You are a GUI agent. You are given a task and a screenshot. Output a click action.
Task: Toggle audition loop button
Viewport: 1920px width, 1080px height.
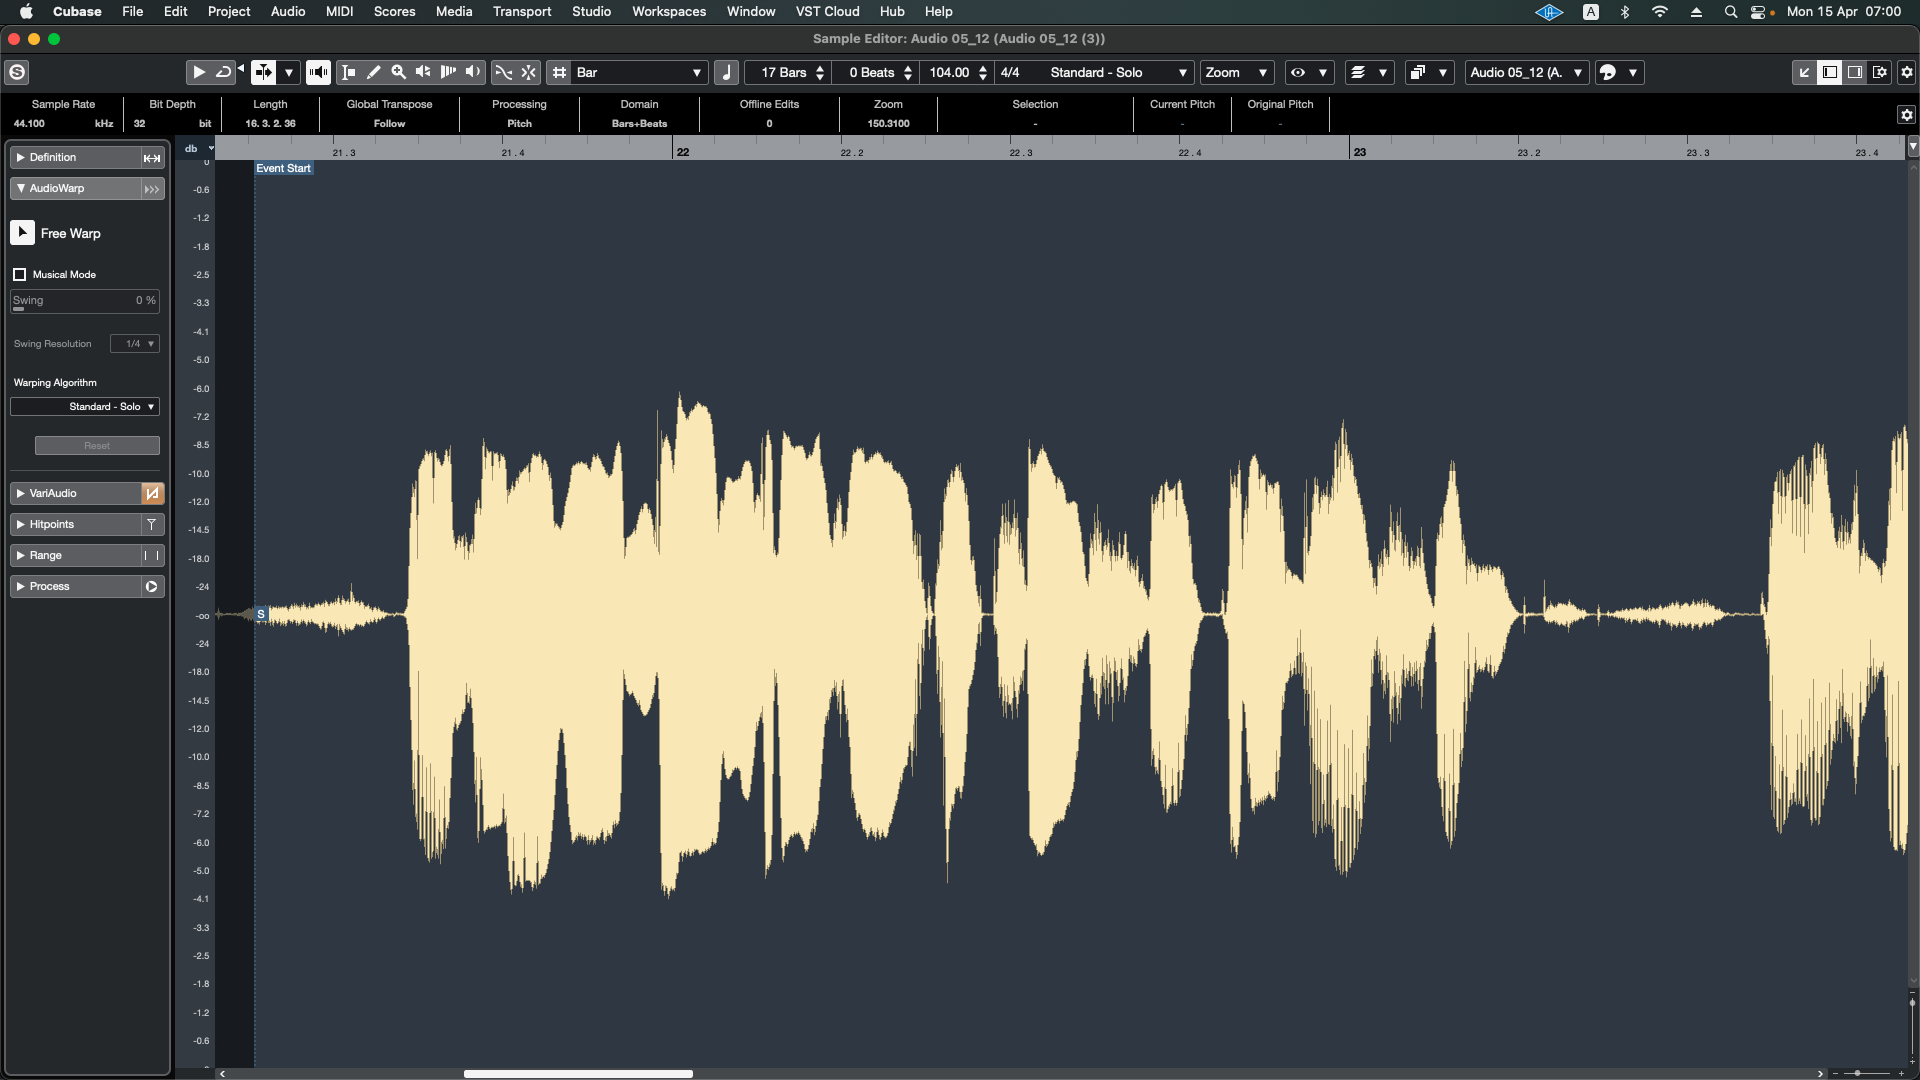[224, 72]
